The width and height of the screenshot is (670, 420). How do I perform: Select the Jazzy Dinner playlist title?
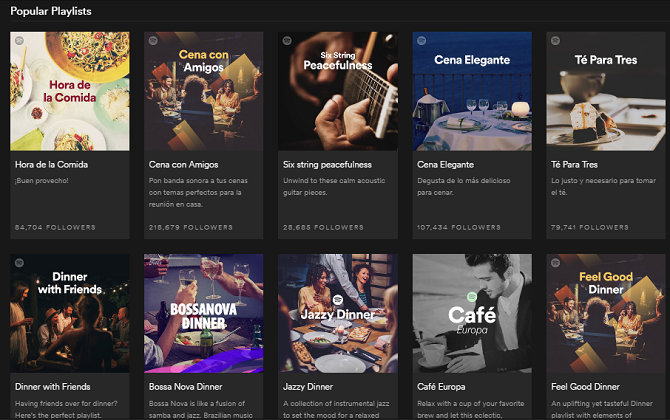306,387
